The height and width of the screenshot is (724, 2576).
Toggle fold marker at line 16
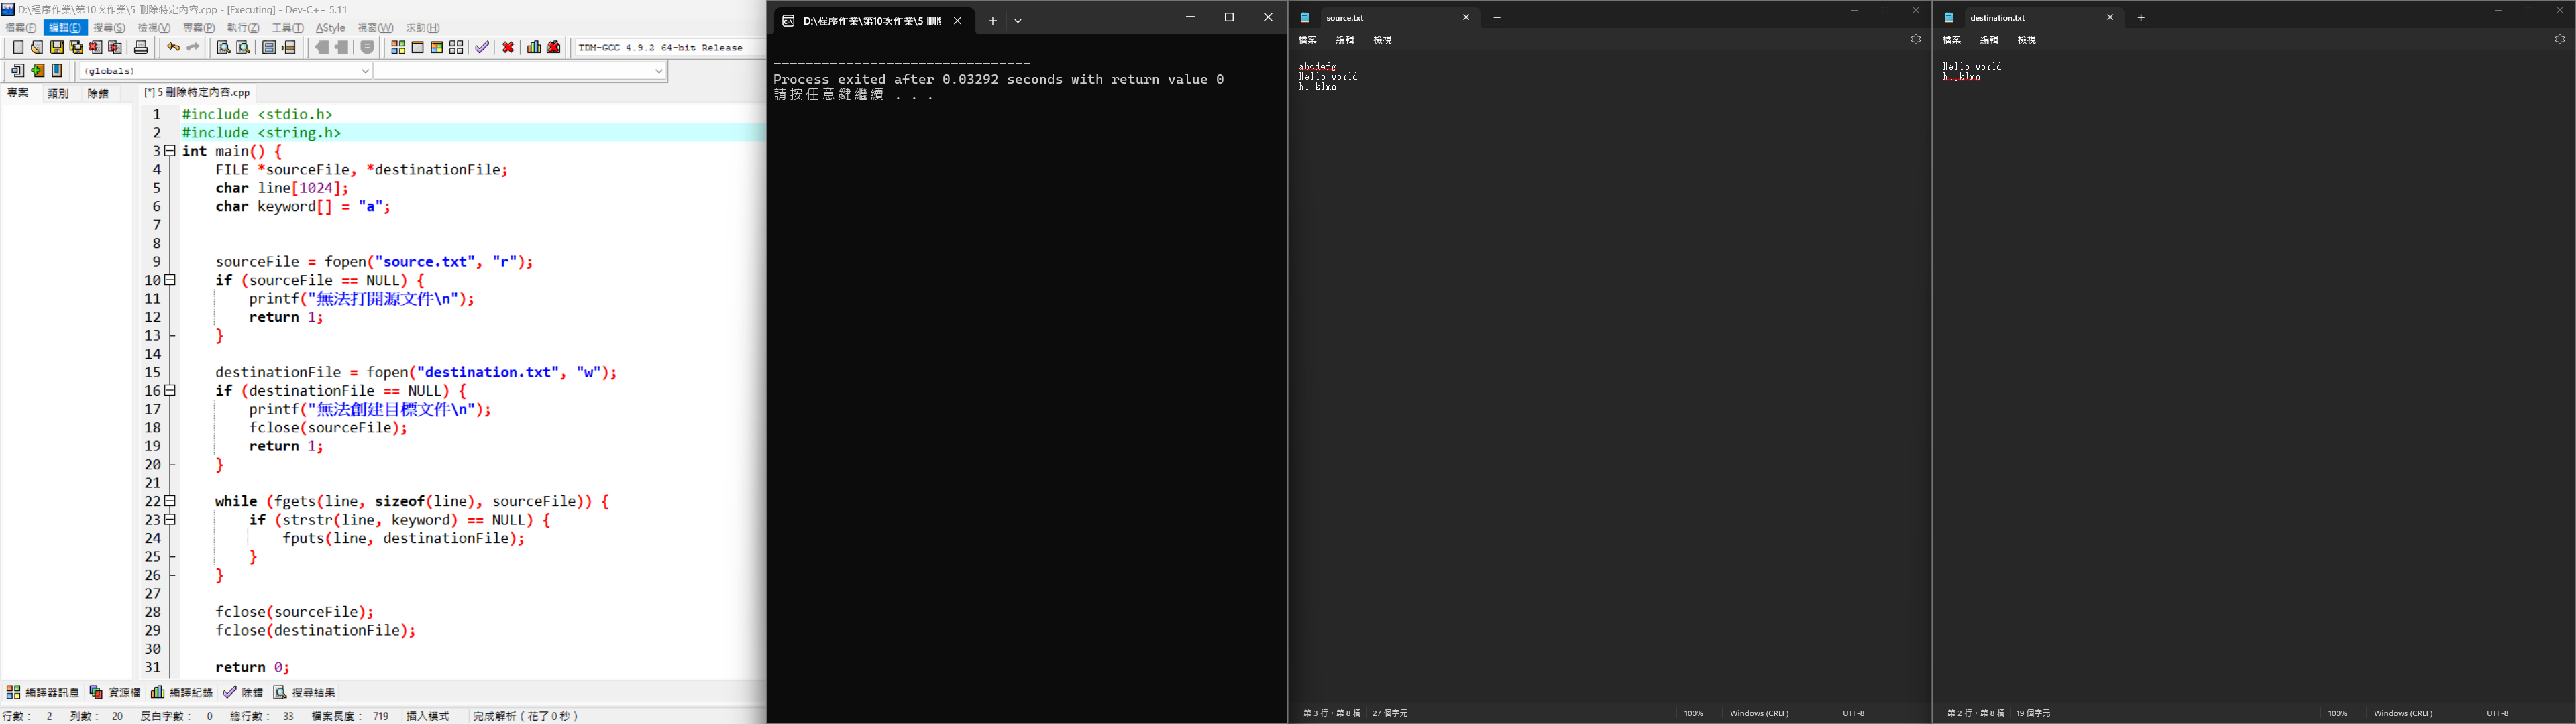pos(170,391)
